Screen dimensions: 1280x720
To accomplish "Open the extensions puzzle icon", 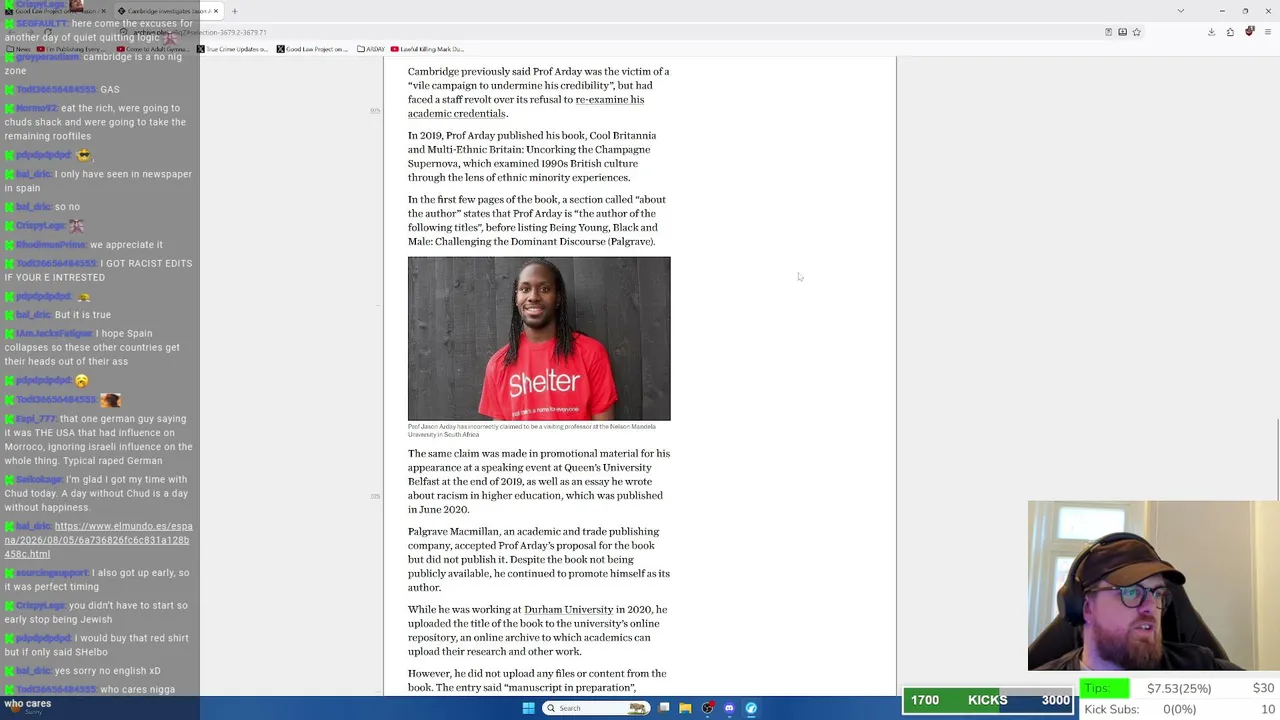I will [1230, 32].
